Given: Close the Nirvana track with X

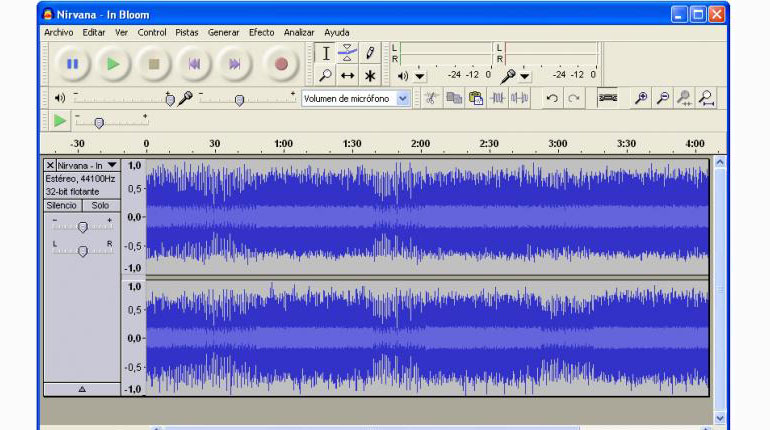Looking at the screenshot, I should click(50, 165).
